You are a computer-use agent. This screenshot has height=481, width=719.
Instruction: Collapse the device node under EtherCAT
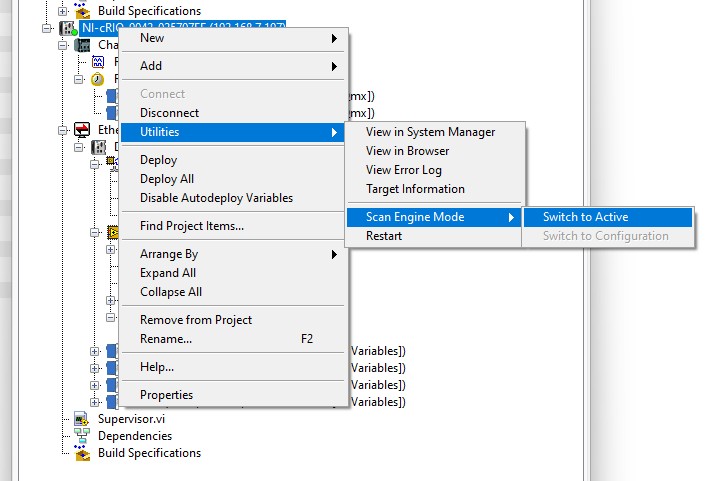(x=78, y=147)
